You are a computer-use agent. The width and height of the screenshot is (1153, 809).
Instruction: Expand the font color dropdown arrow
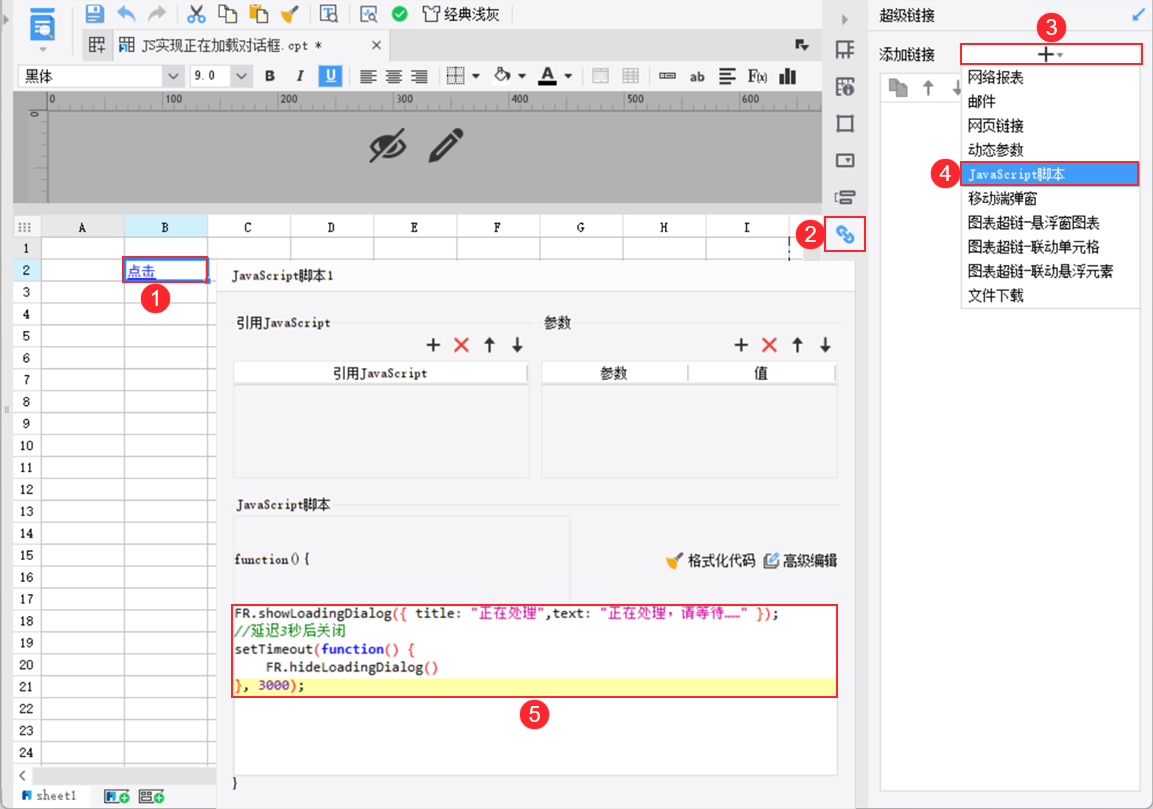coord(568,76)
